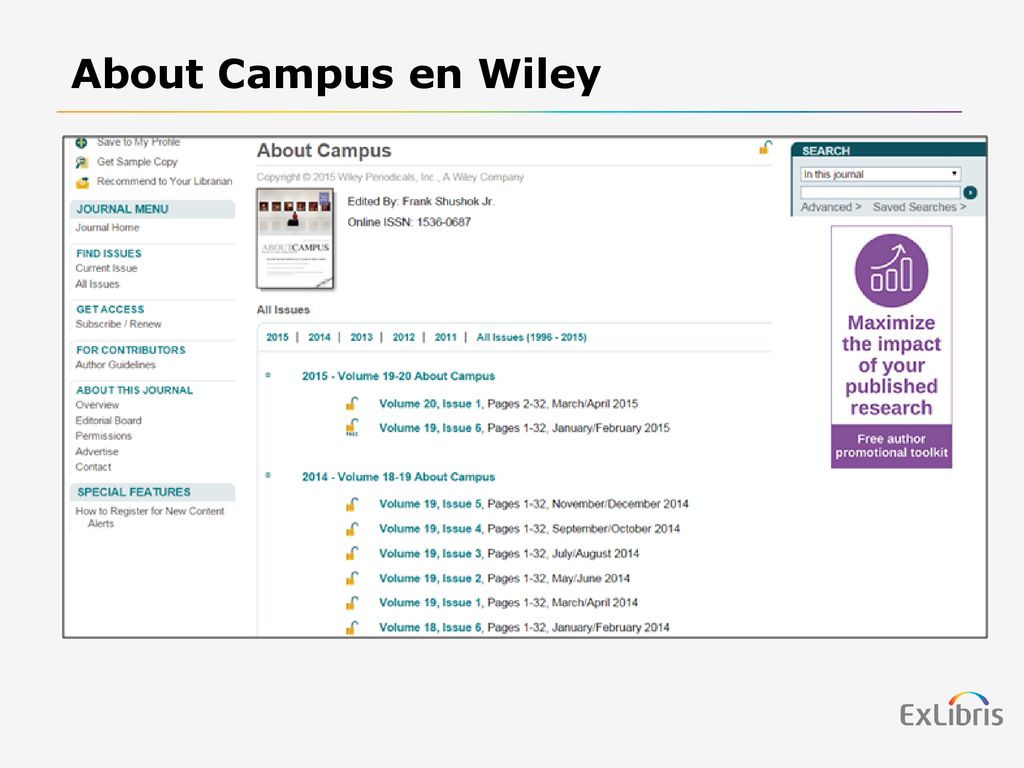Open Overview under About This Journal
Viewport: 1024px width, 768px height.
[97, 405]
